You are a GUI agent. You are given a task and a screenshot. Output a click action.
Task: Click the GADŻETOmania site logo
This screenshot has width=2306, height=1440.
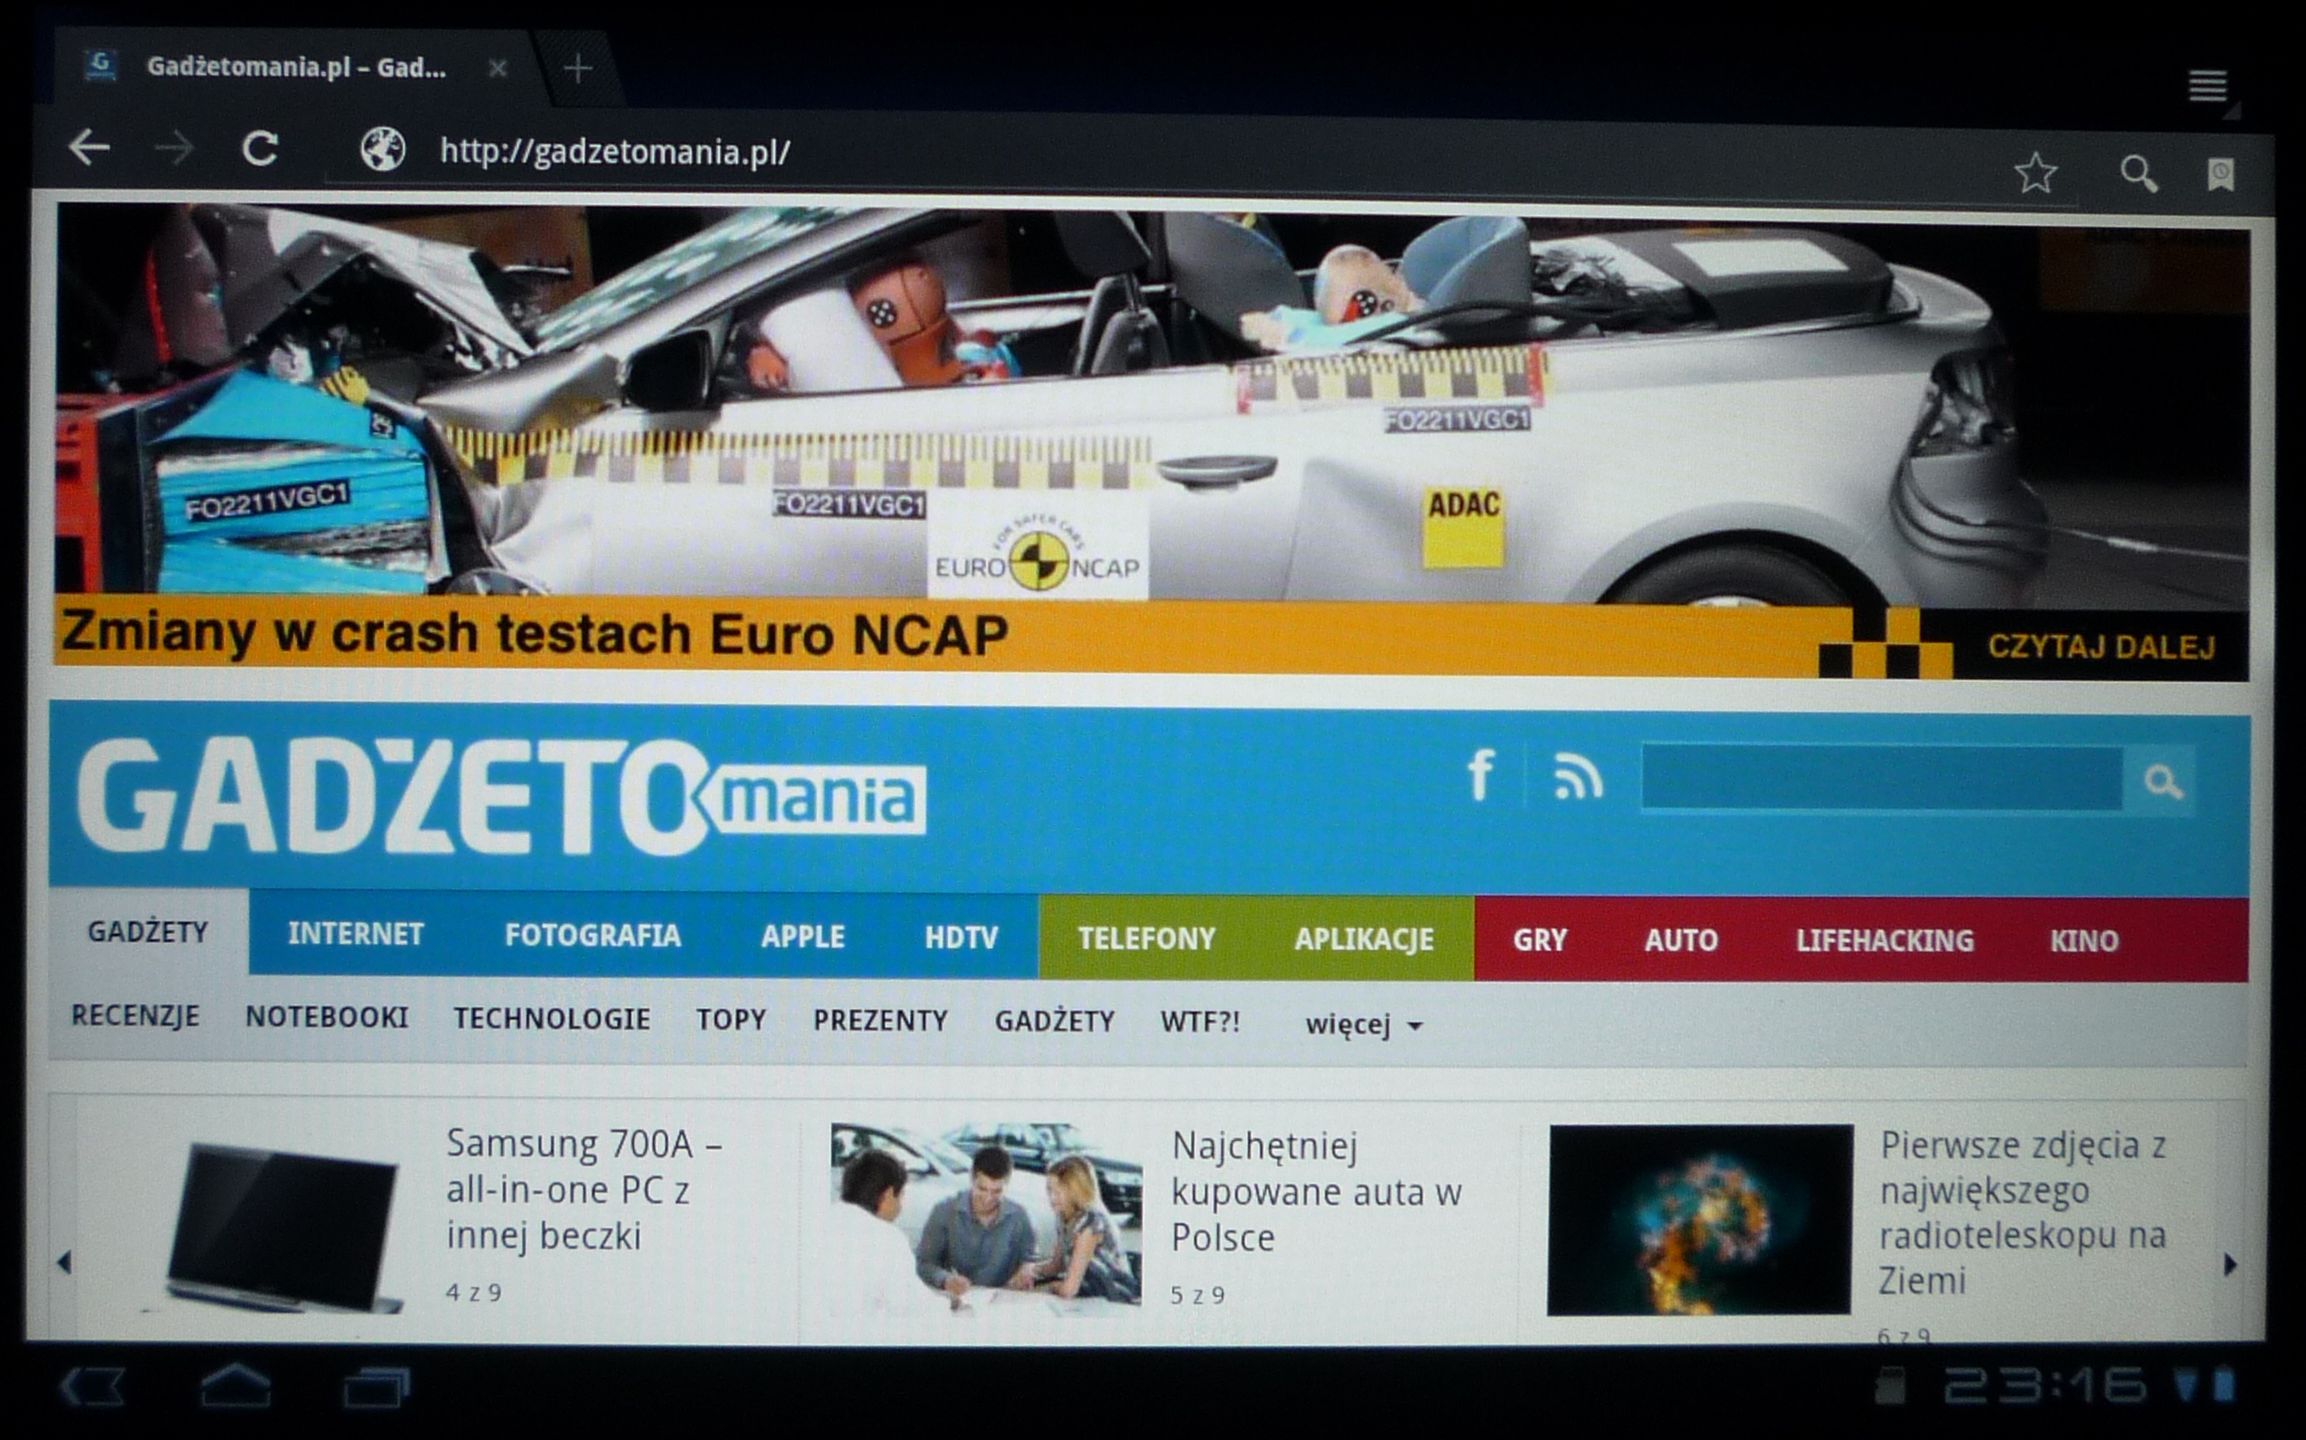coord(500,796)
